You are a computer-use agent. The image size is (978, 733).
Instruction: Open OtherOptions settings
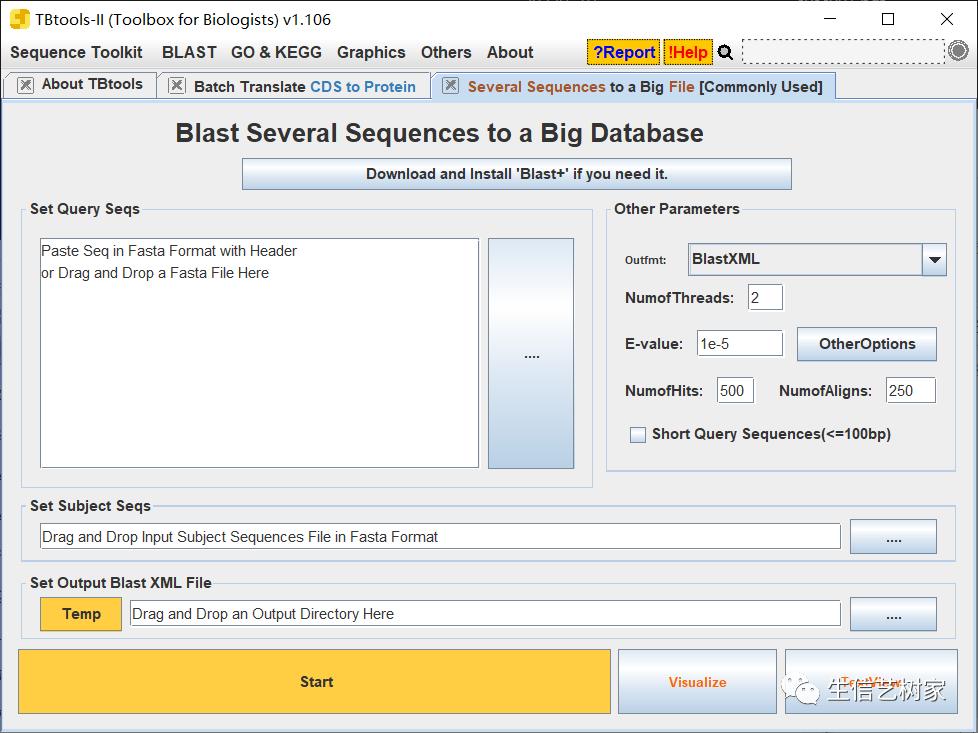tap(866, 344)
